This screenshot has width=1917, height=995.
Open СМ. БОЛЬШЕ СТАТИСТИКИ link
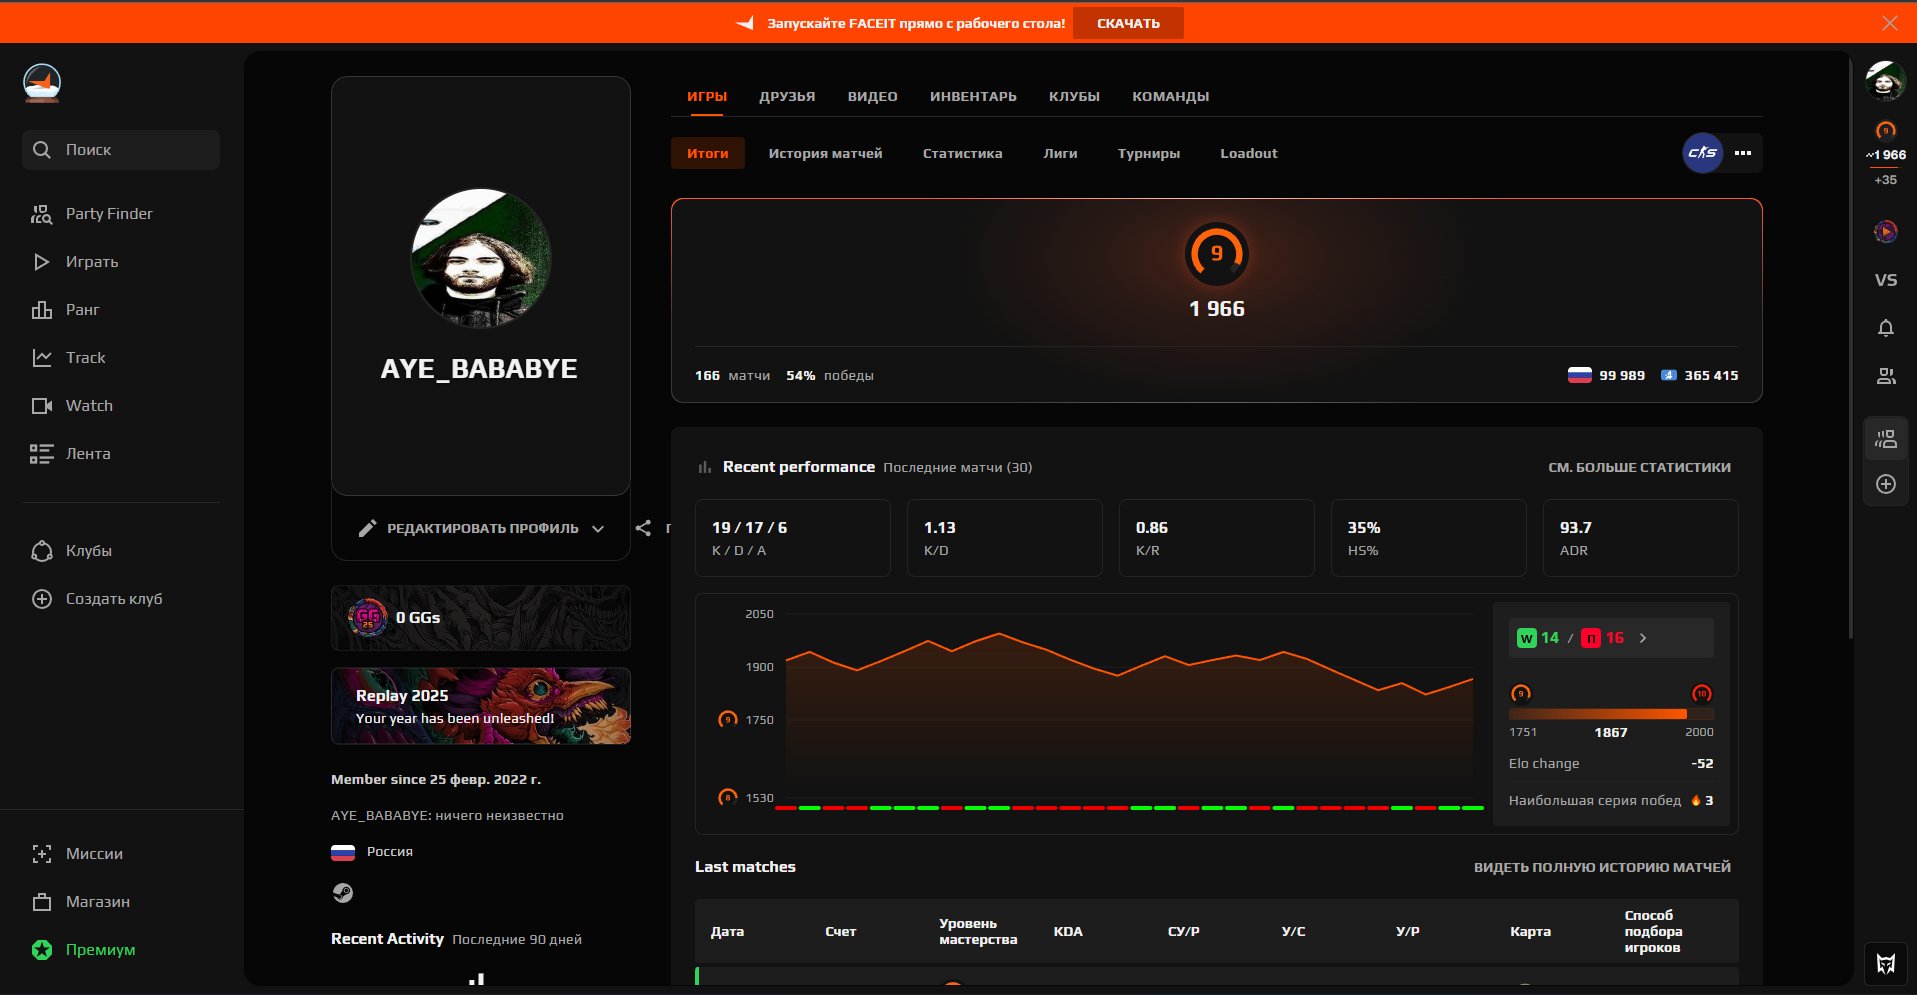click(1640, 467)
